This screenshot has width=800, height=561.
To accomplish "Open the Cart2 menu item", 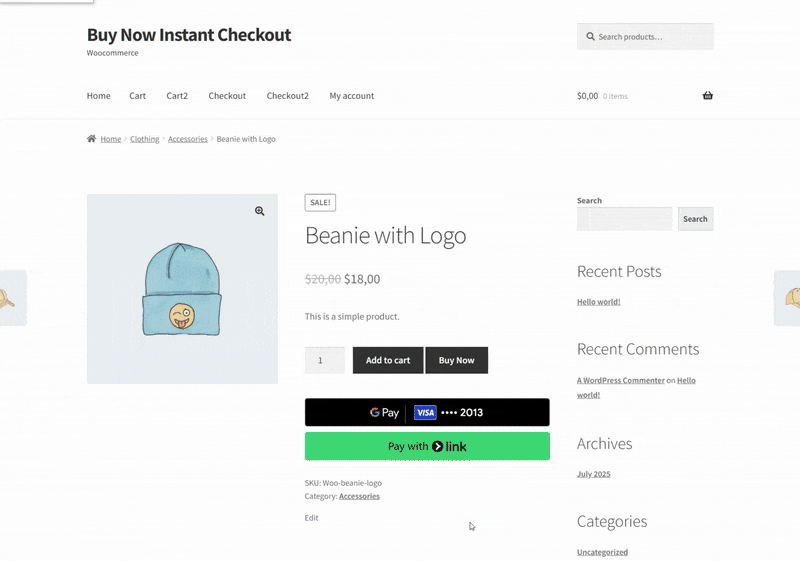I will point(177,96).
